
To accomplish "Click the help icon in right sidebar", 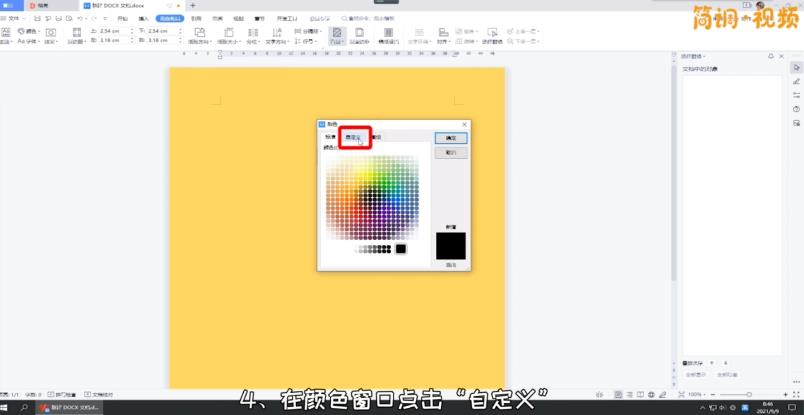I will point(796,109).
